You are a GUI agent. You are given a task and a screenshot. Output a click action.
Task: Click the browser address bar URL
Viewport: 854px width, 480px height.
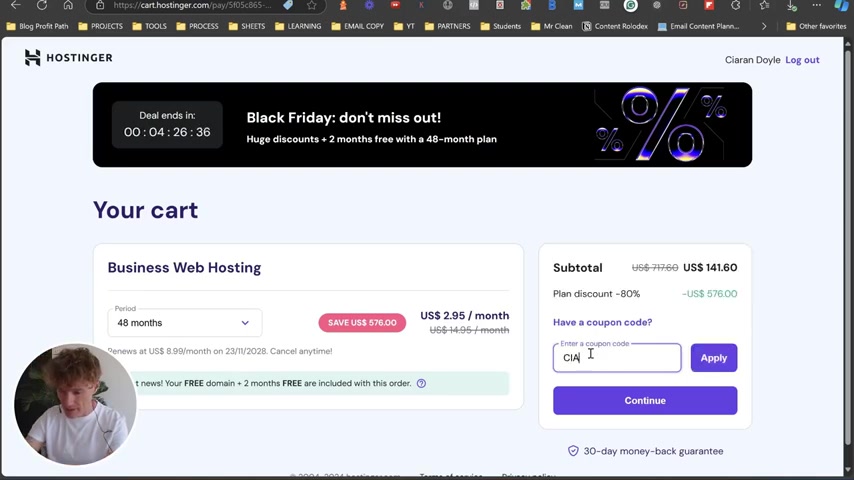192,5
